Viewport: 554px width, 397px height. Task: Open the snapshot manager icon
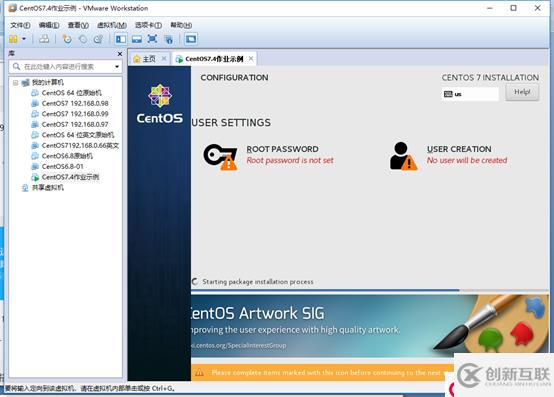click(x=98, y=39)
